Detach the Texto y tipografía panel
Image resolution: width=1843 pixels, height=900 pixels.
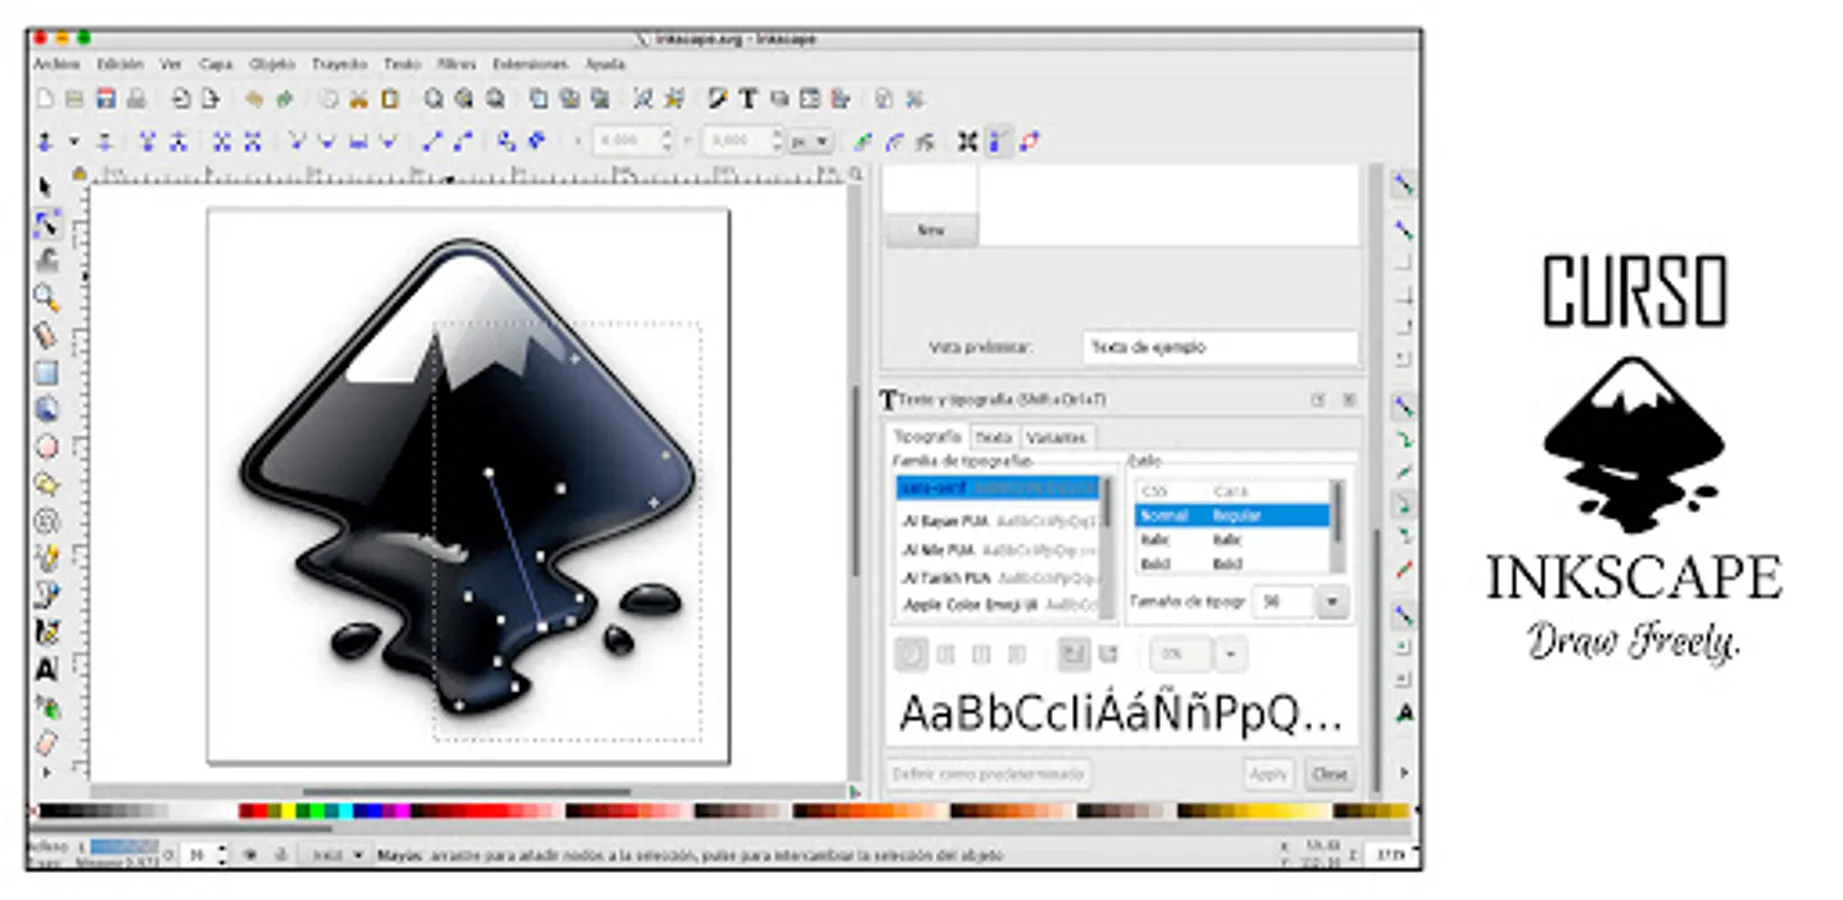(1318, 400)
